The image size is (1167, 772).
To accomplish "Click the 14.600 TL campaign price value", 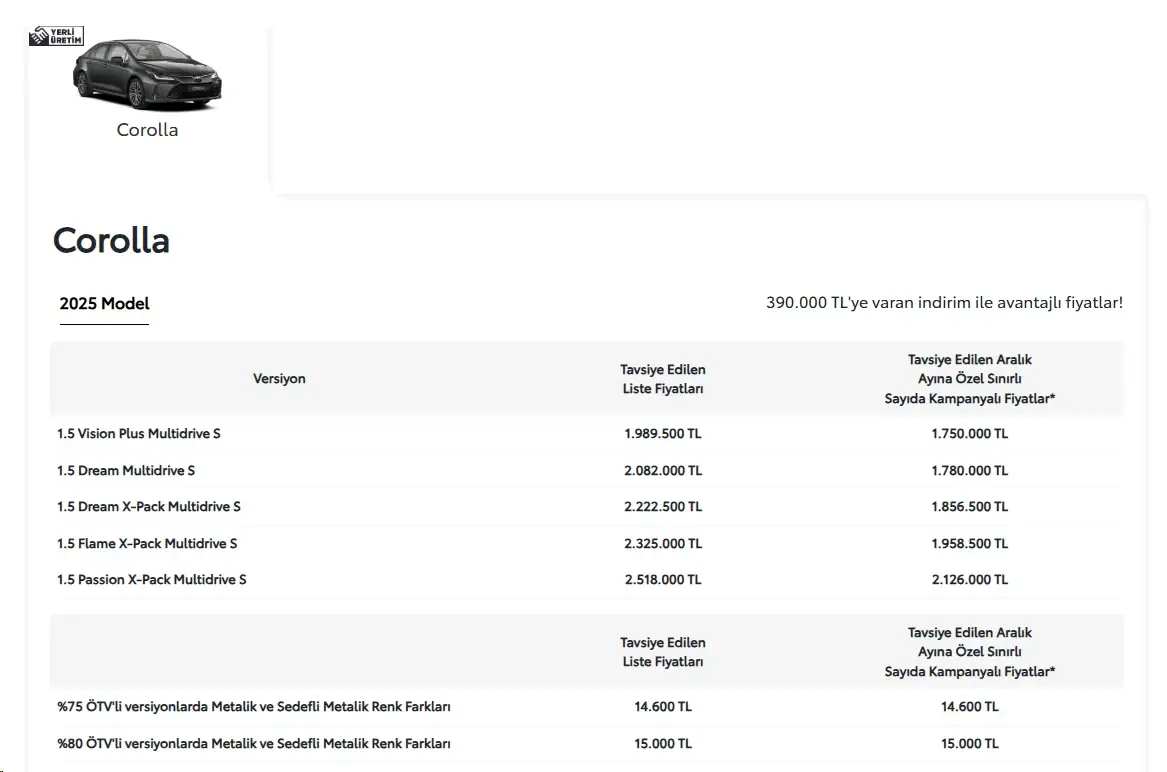I will pos(970,706).
